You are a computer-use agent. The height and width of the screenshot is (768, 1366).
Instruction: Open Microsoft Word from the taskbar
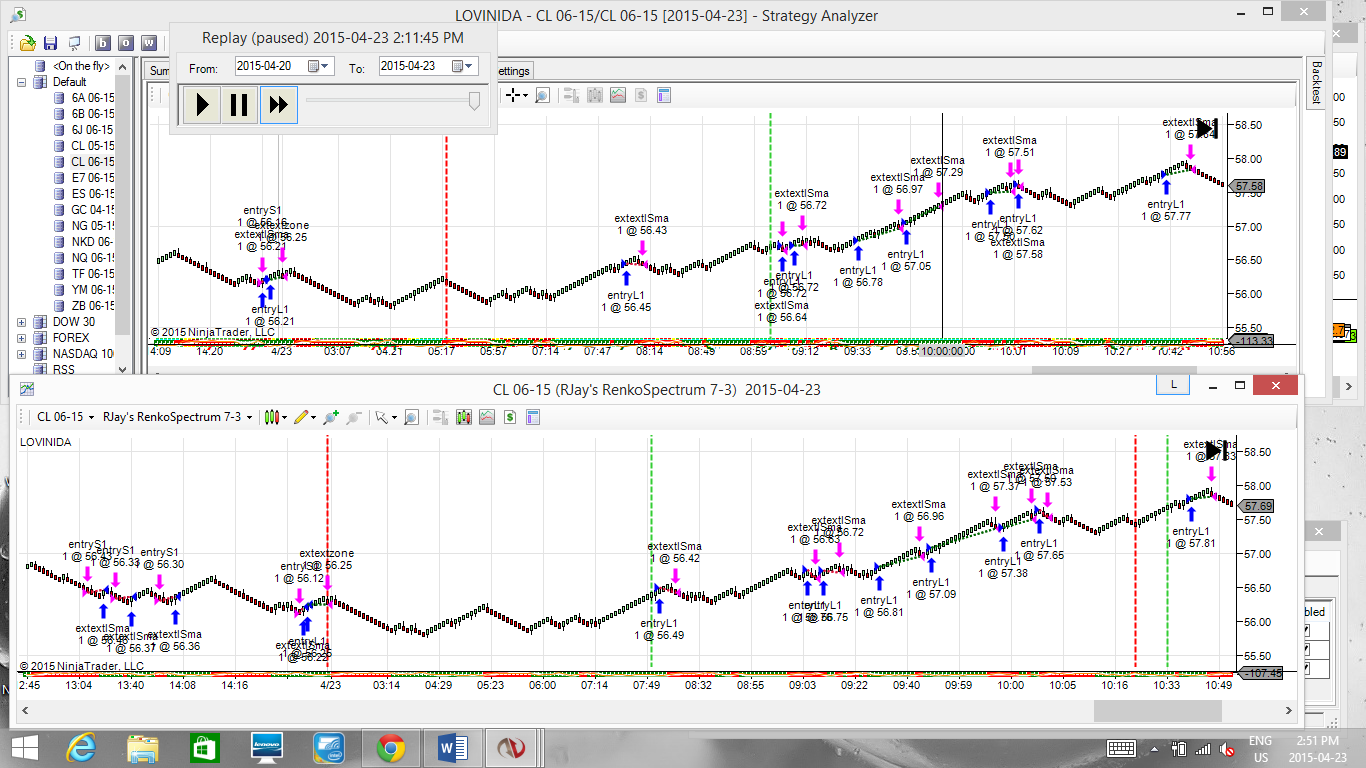click(453, 749)
